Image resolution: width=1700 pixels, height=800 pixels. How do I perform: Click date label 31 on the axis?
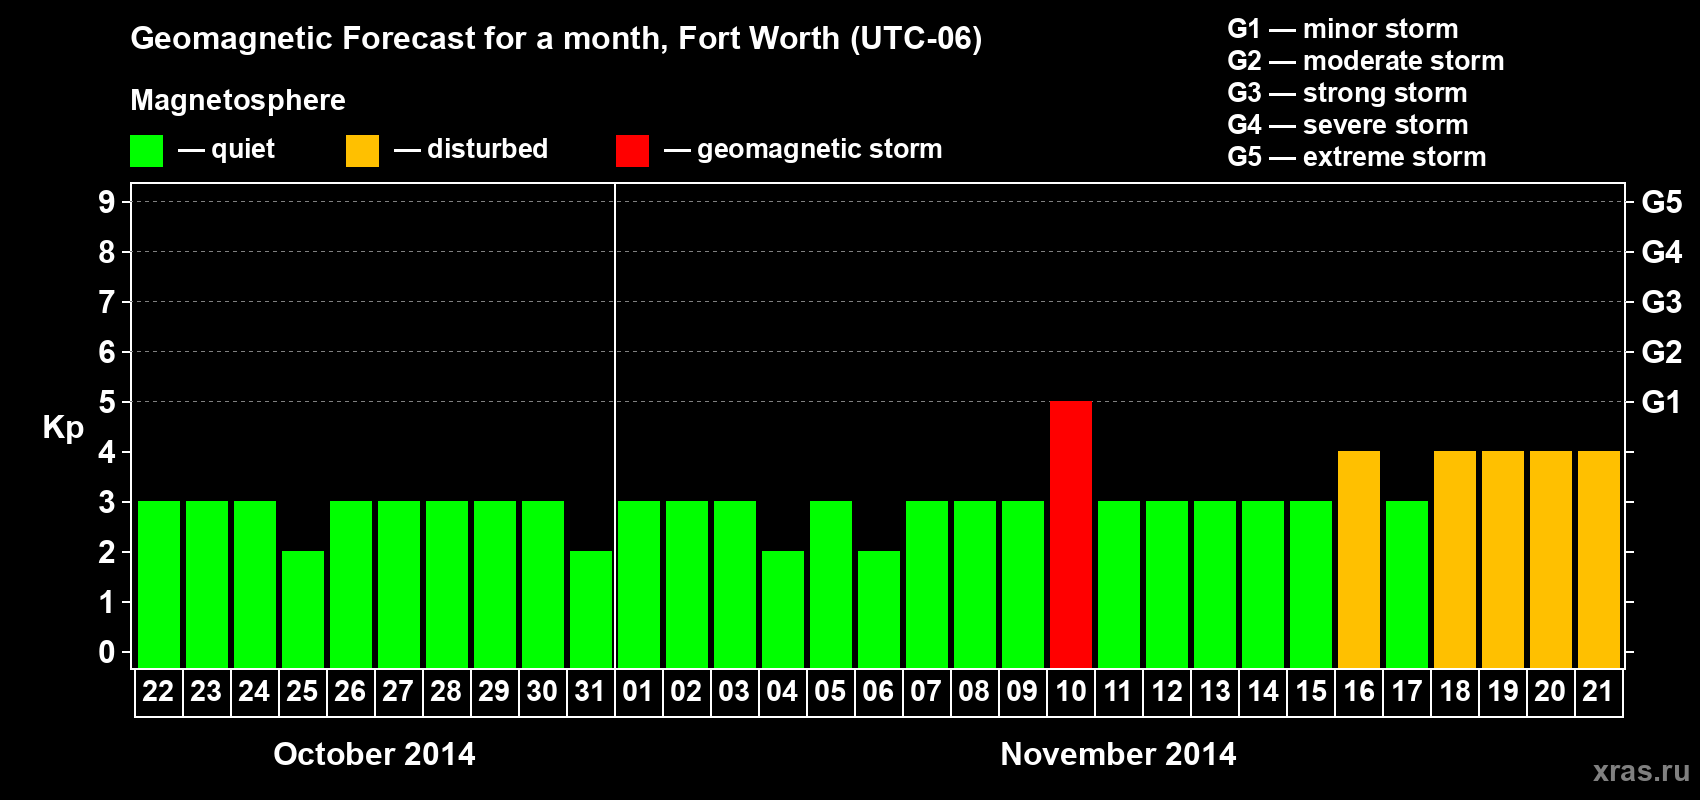590,692
